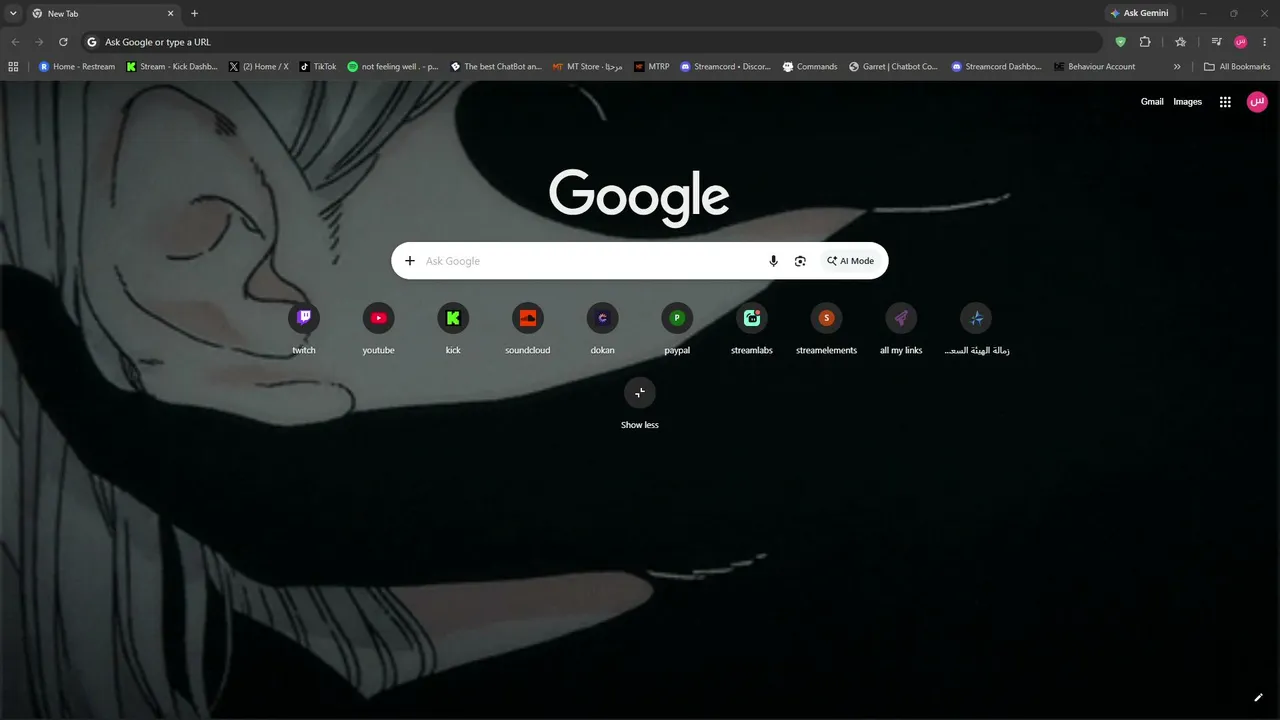Viewport: 1280px width, 720px height.
Task: Open the tab groups grid on bookmarks bar
Action: (13, 67)
